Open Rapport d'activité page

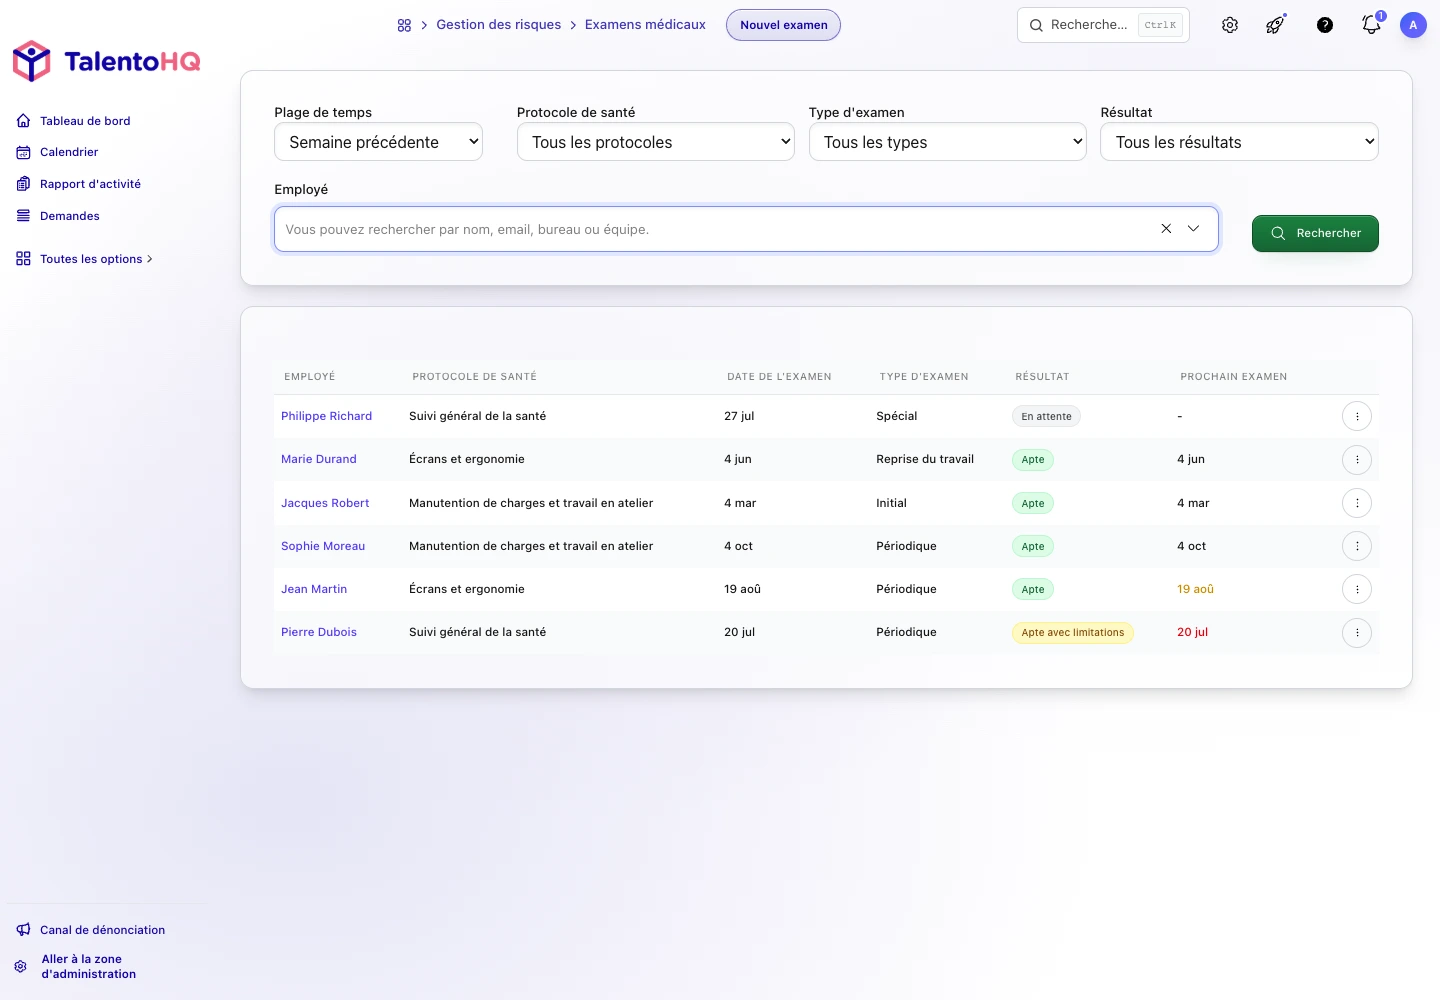tap(90, 184)
